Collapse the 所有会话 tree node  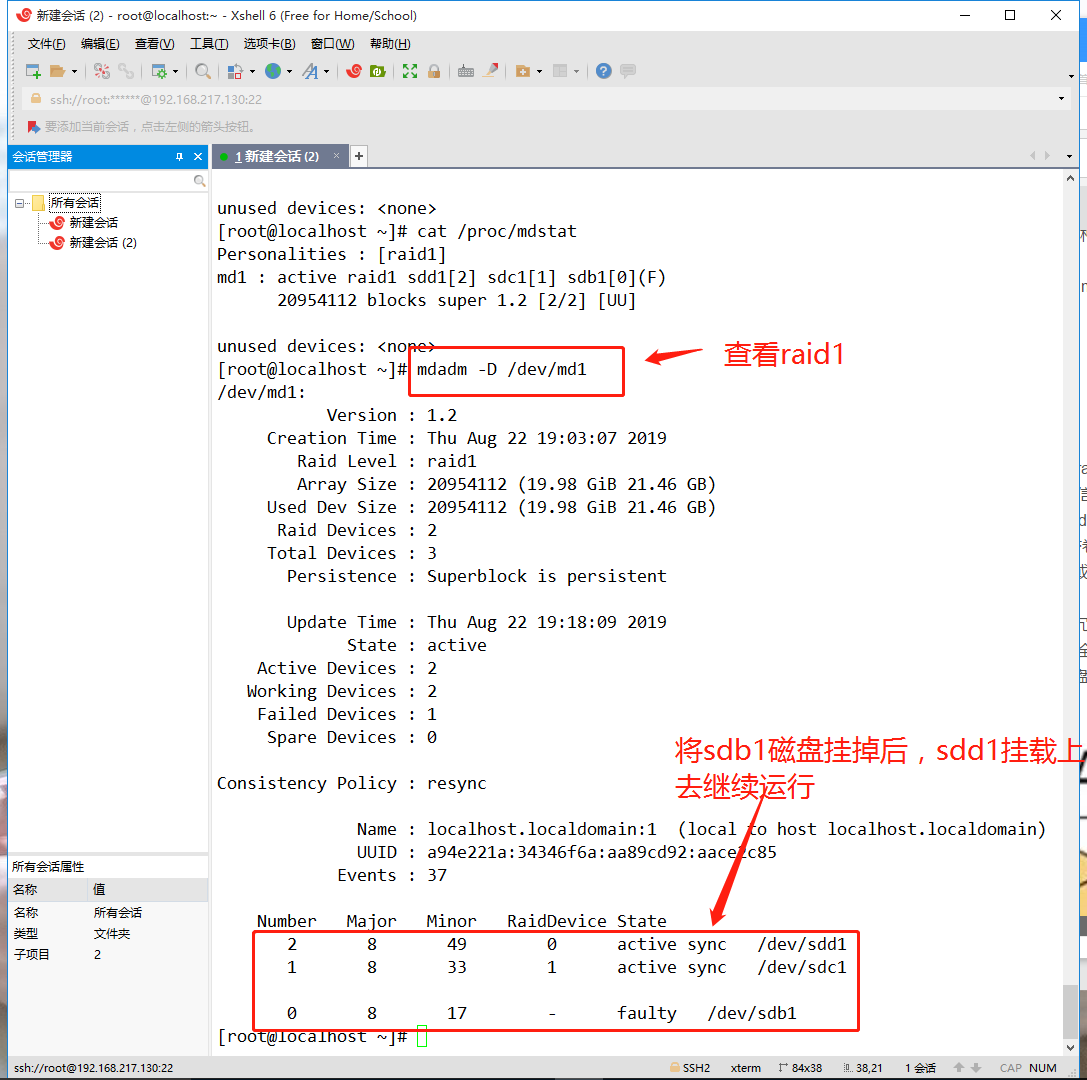[19, 203]
